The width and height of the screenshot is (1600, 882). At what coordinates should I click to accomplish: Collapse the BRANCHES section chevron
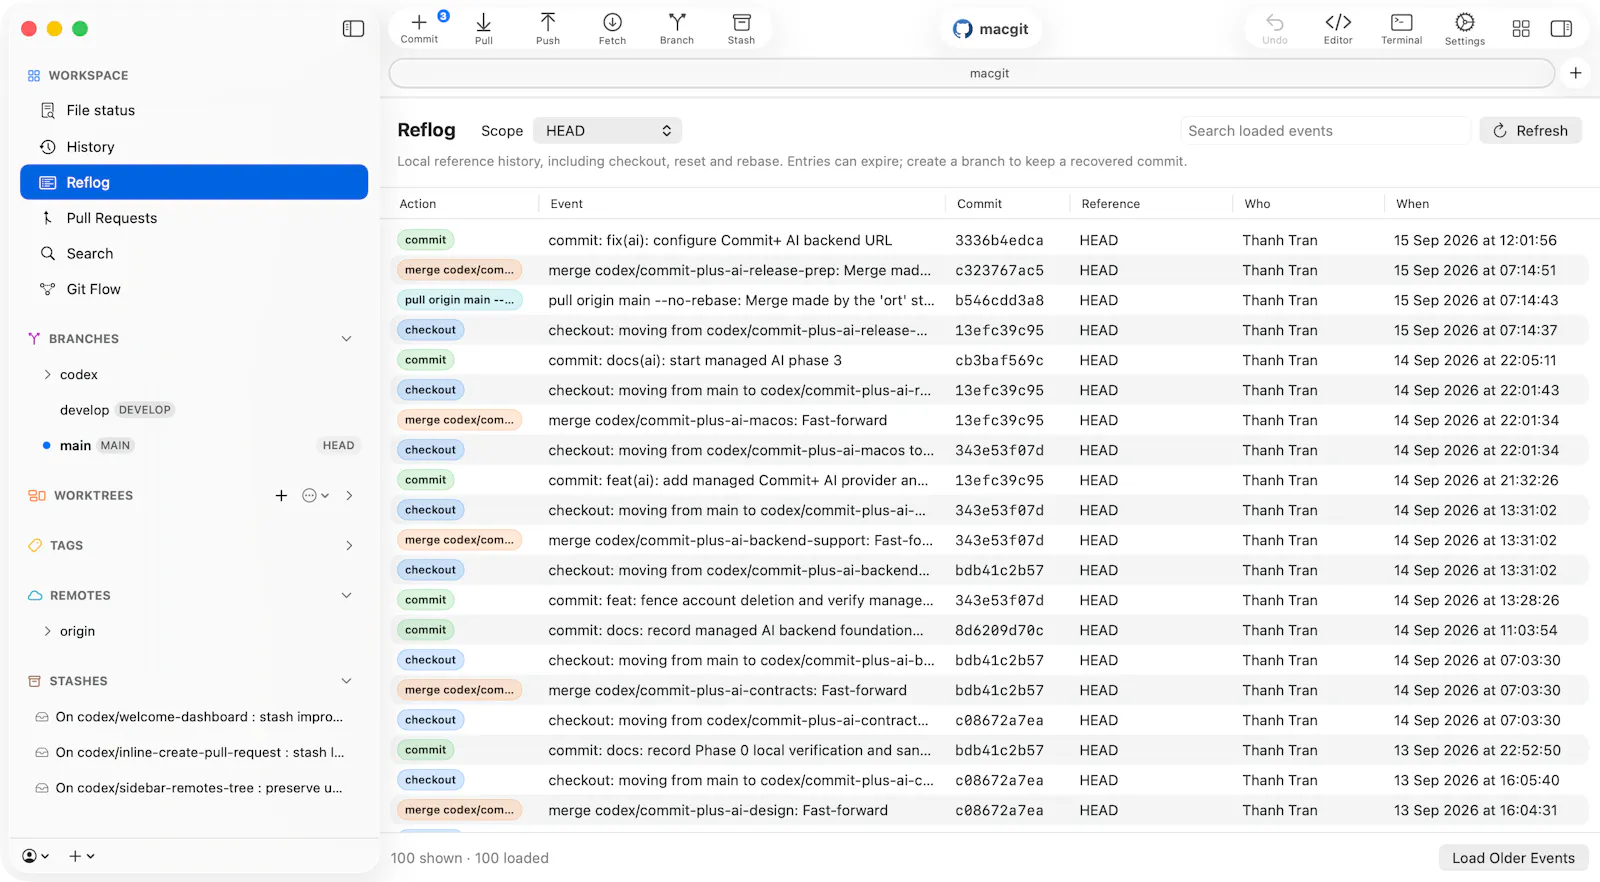click(x=347, y=339)
